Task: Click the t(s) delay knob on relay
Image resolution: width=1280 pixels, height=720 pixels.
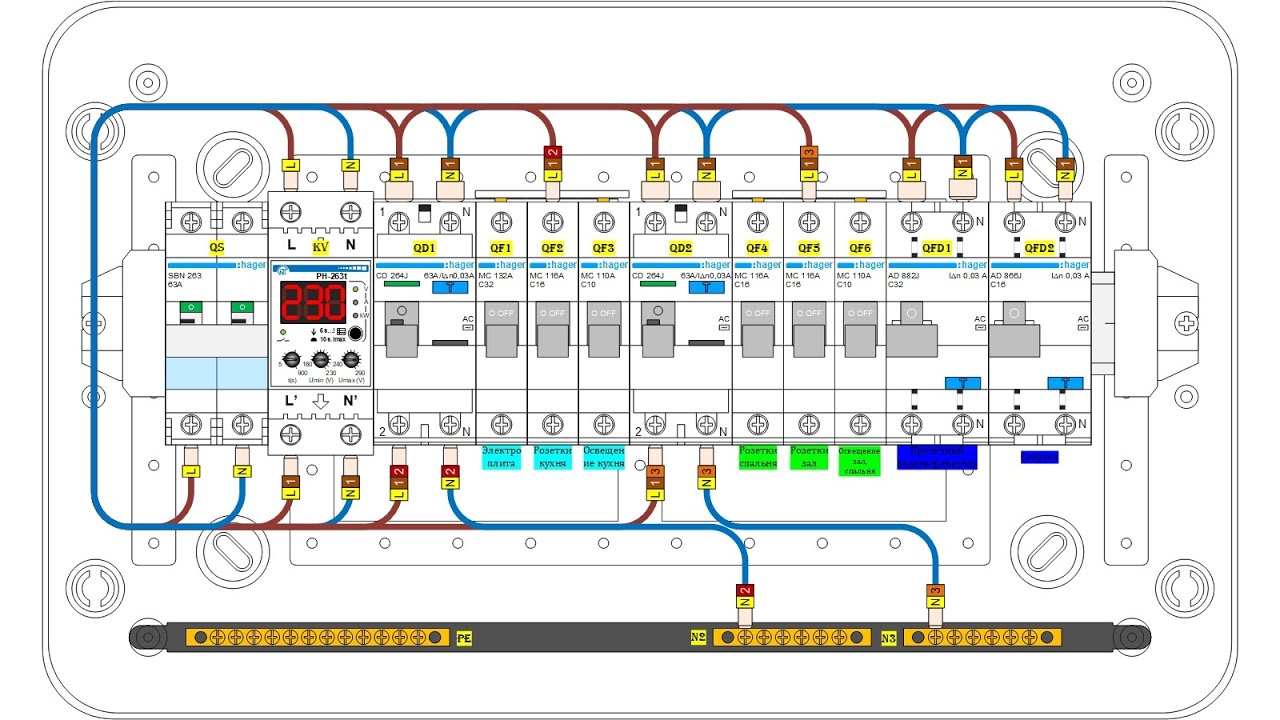Action: [x=291, y=360]
